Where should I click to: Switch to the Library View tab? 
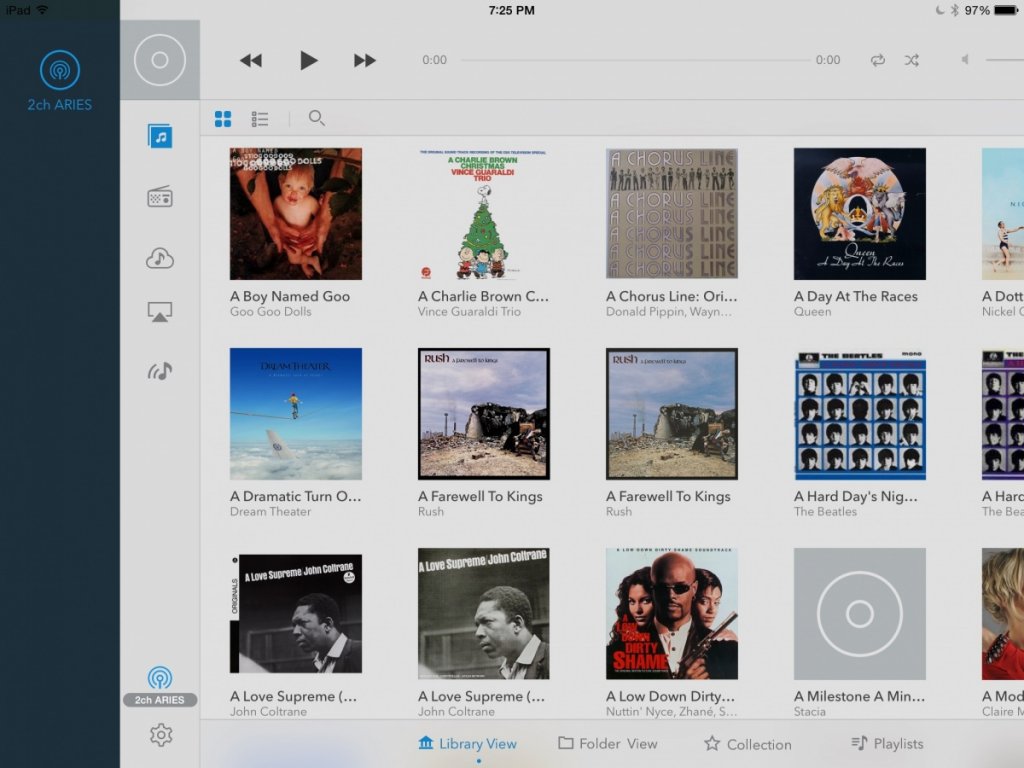point(468,744)
